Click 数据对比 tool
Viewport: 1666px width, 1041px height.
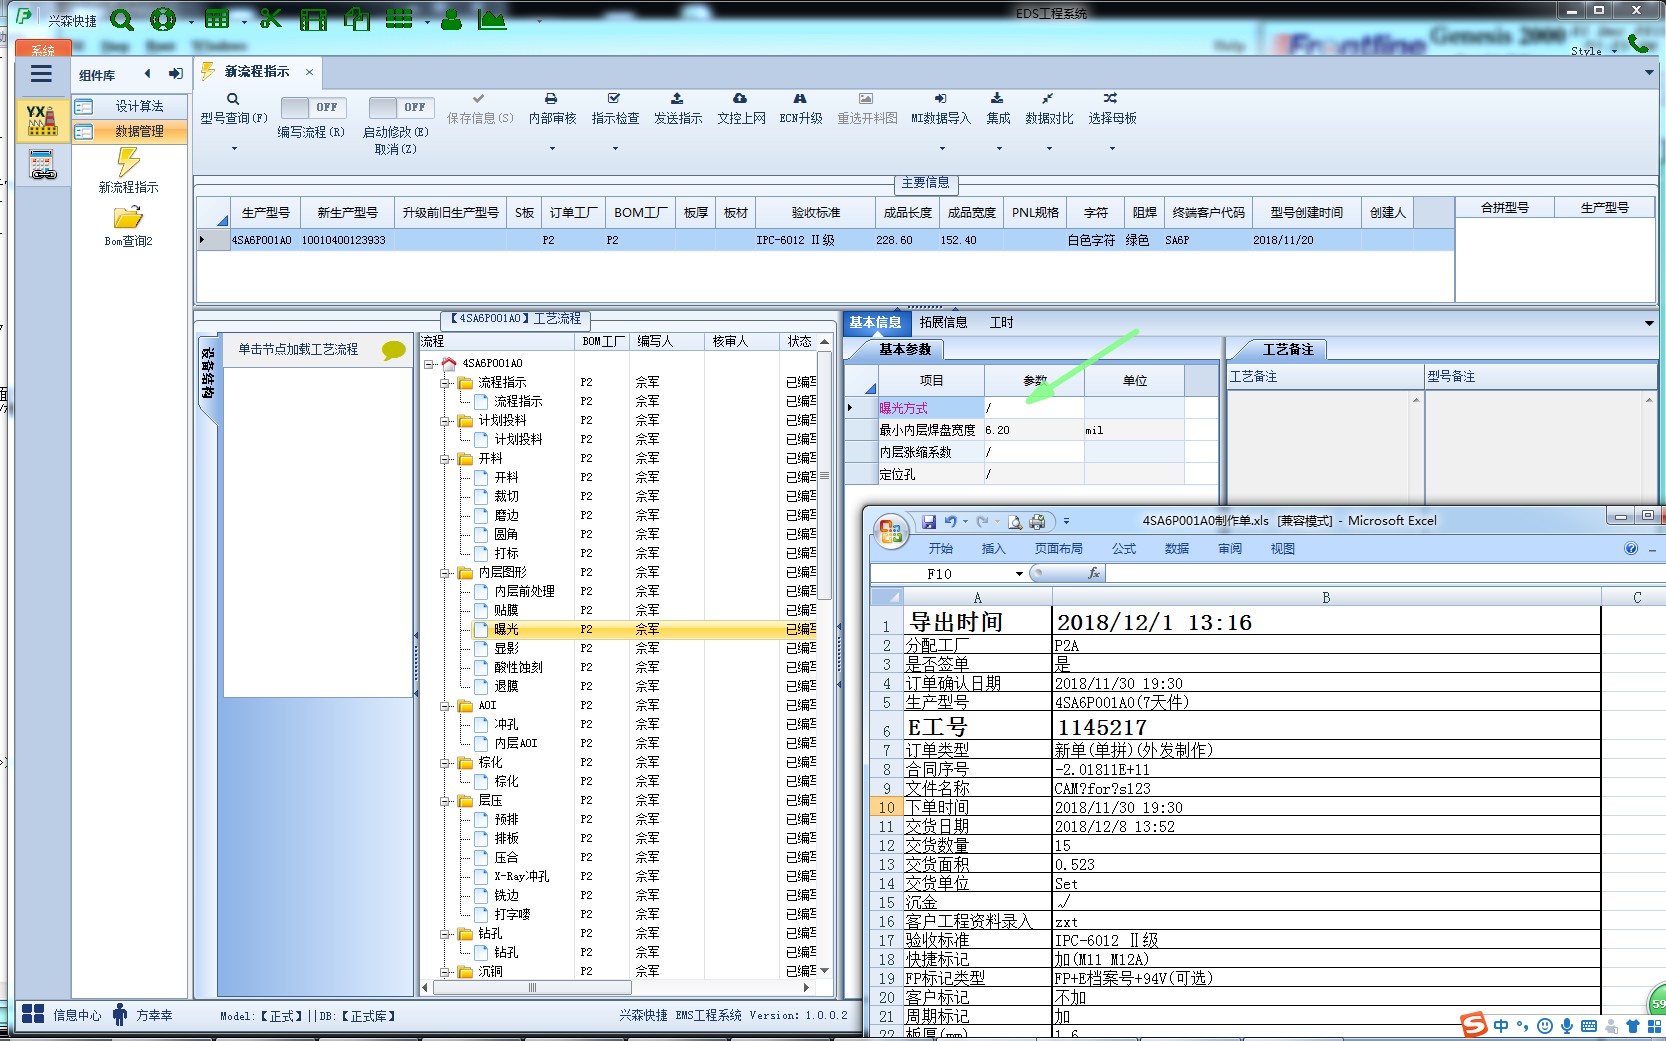[x=1049, y=108]
